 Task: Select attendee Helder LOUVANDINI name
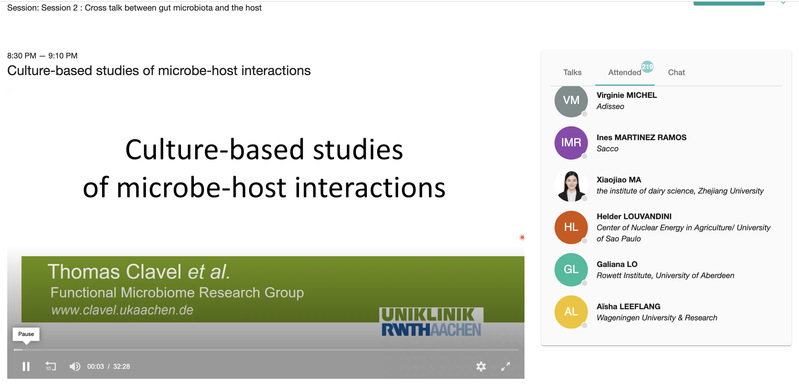coord(634,217)
